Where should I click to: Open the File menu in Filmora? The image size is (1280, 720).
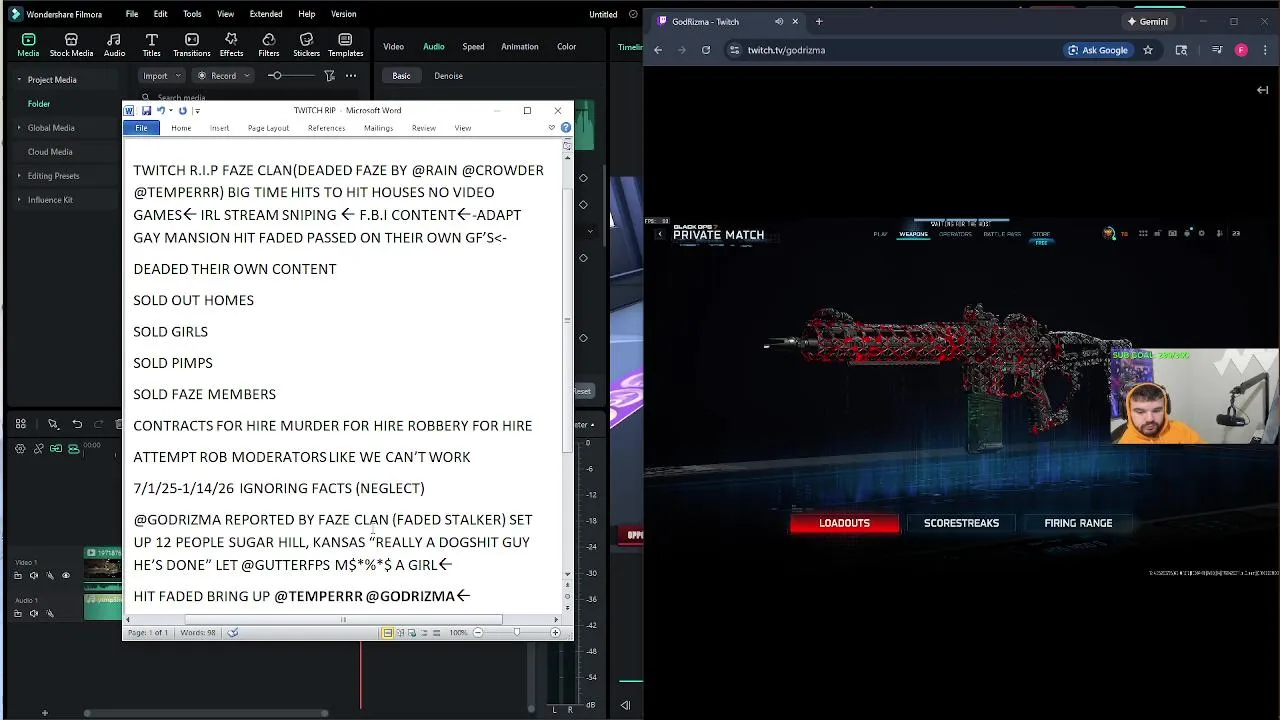pyautogui.click(x=132, y=14)
